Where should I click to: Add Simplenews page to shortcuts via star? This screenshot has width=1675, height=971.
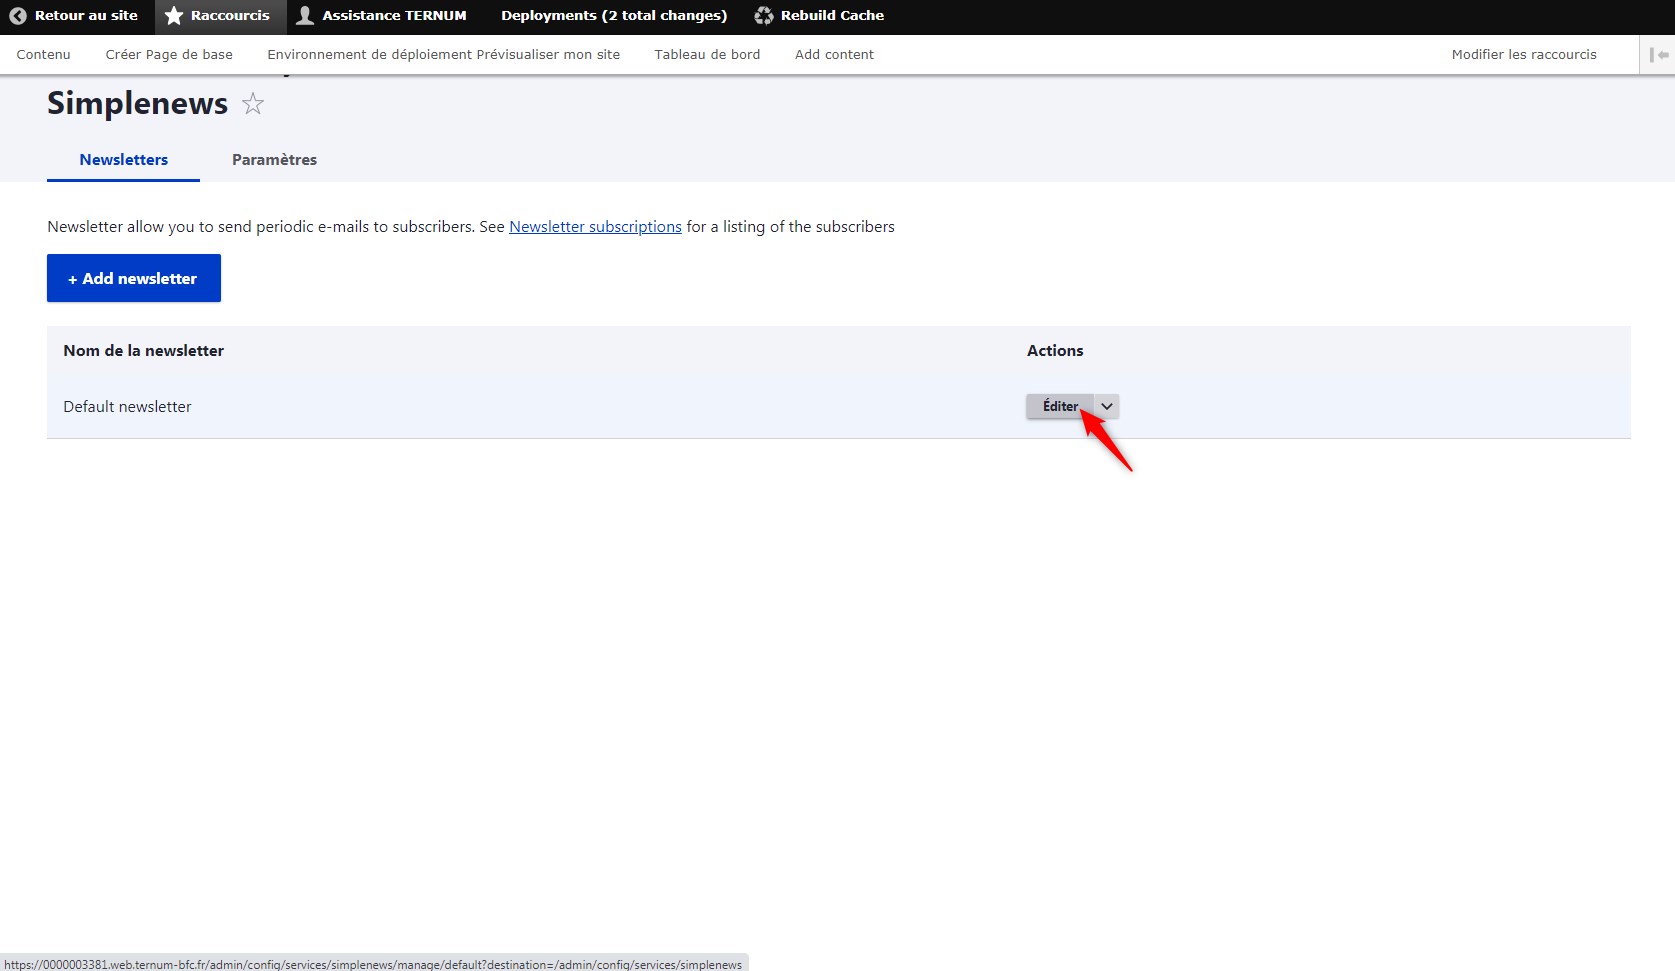(253, 104)
